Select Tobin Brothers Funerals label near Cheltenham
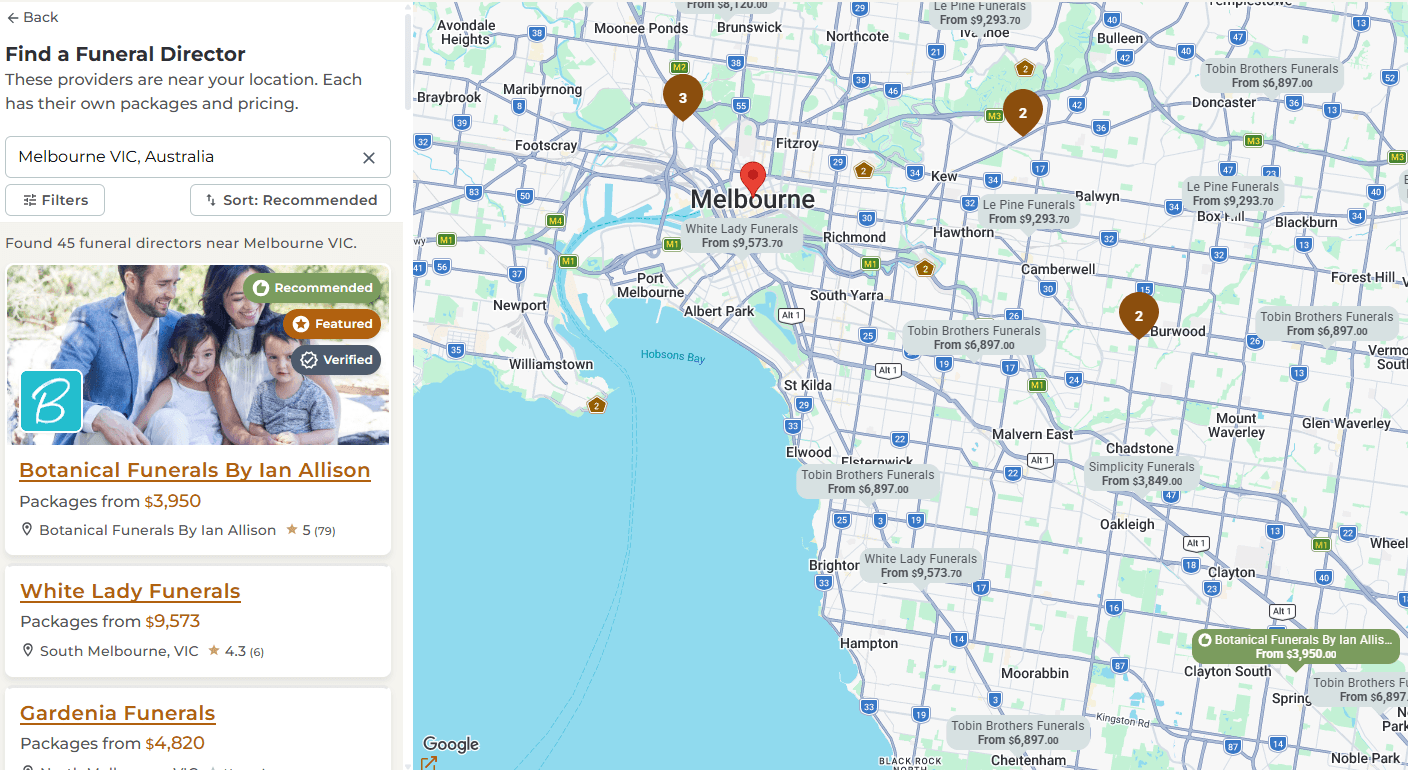This screenshot has width=1408, height=770. point(1018,733)
